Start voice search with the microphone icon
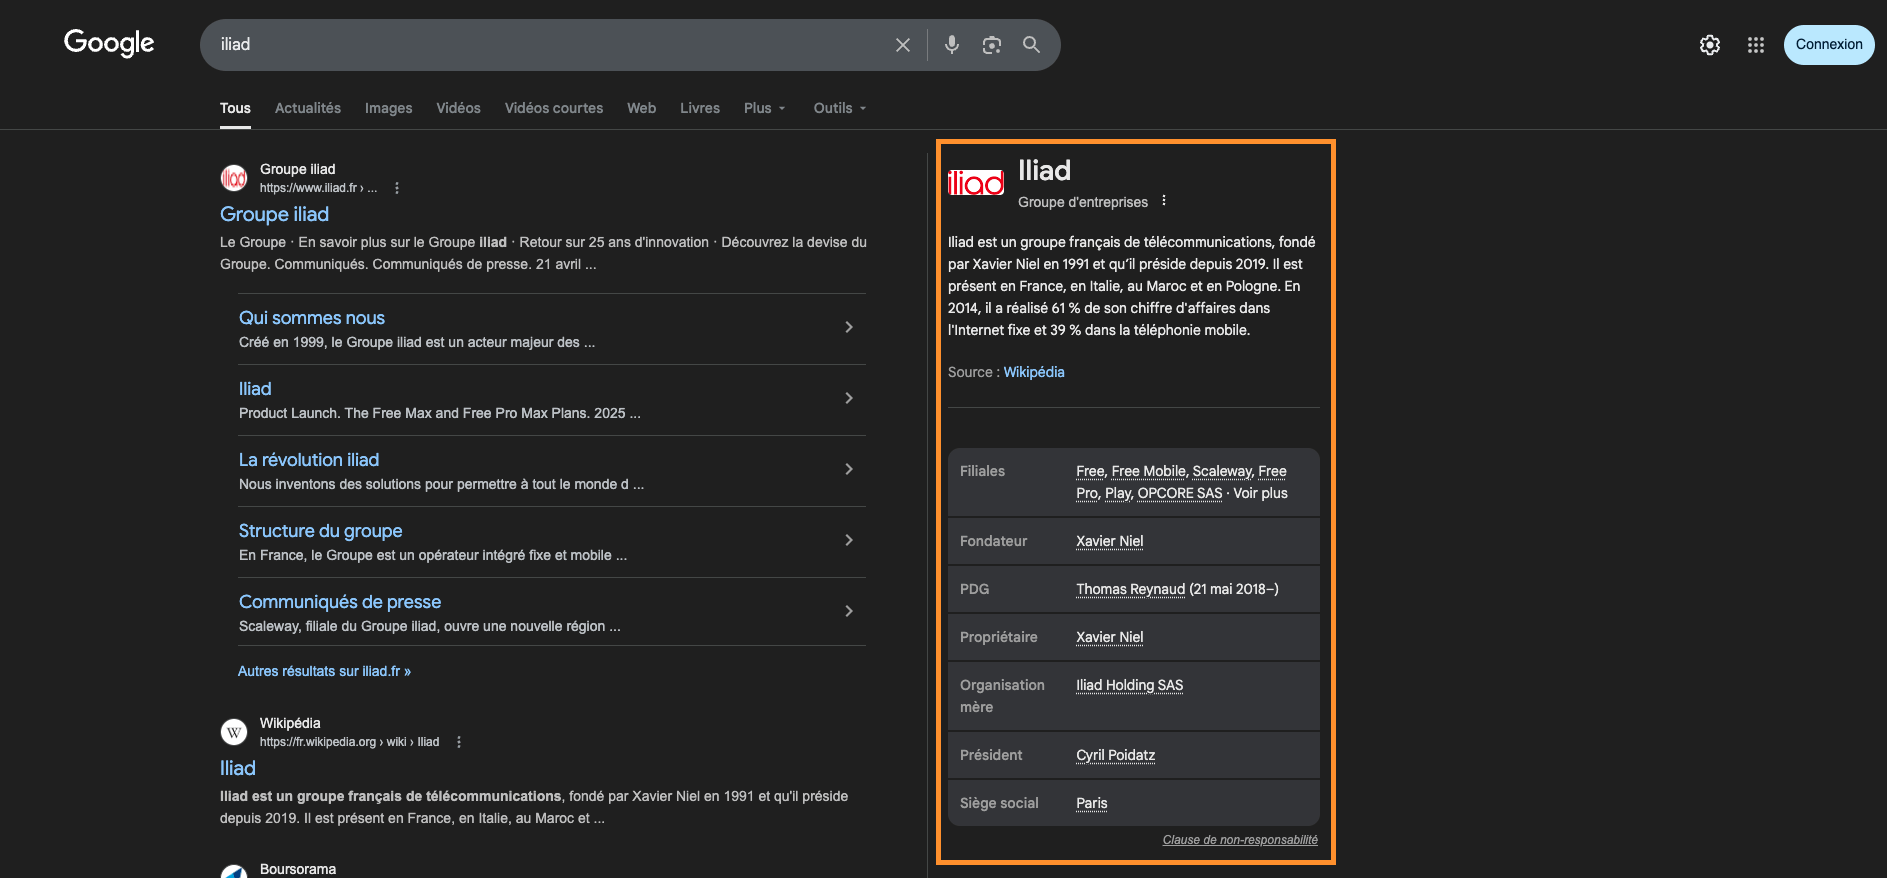 click(x=952, y=45)
